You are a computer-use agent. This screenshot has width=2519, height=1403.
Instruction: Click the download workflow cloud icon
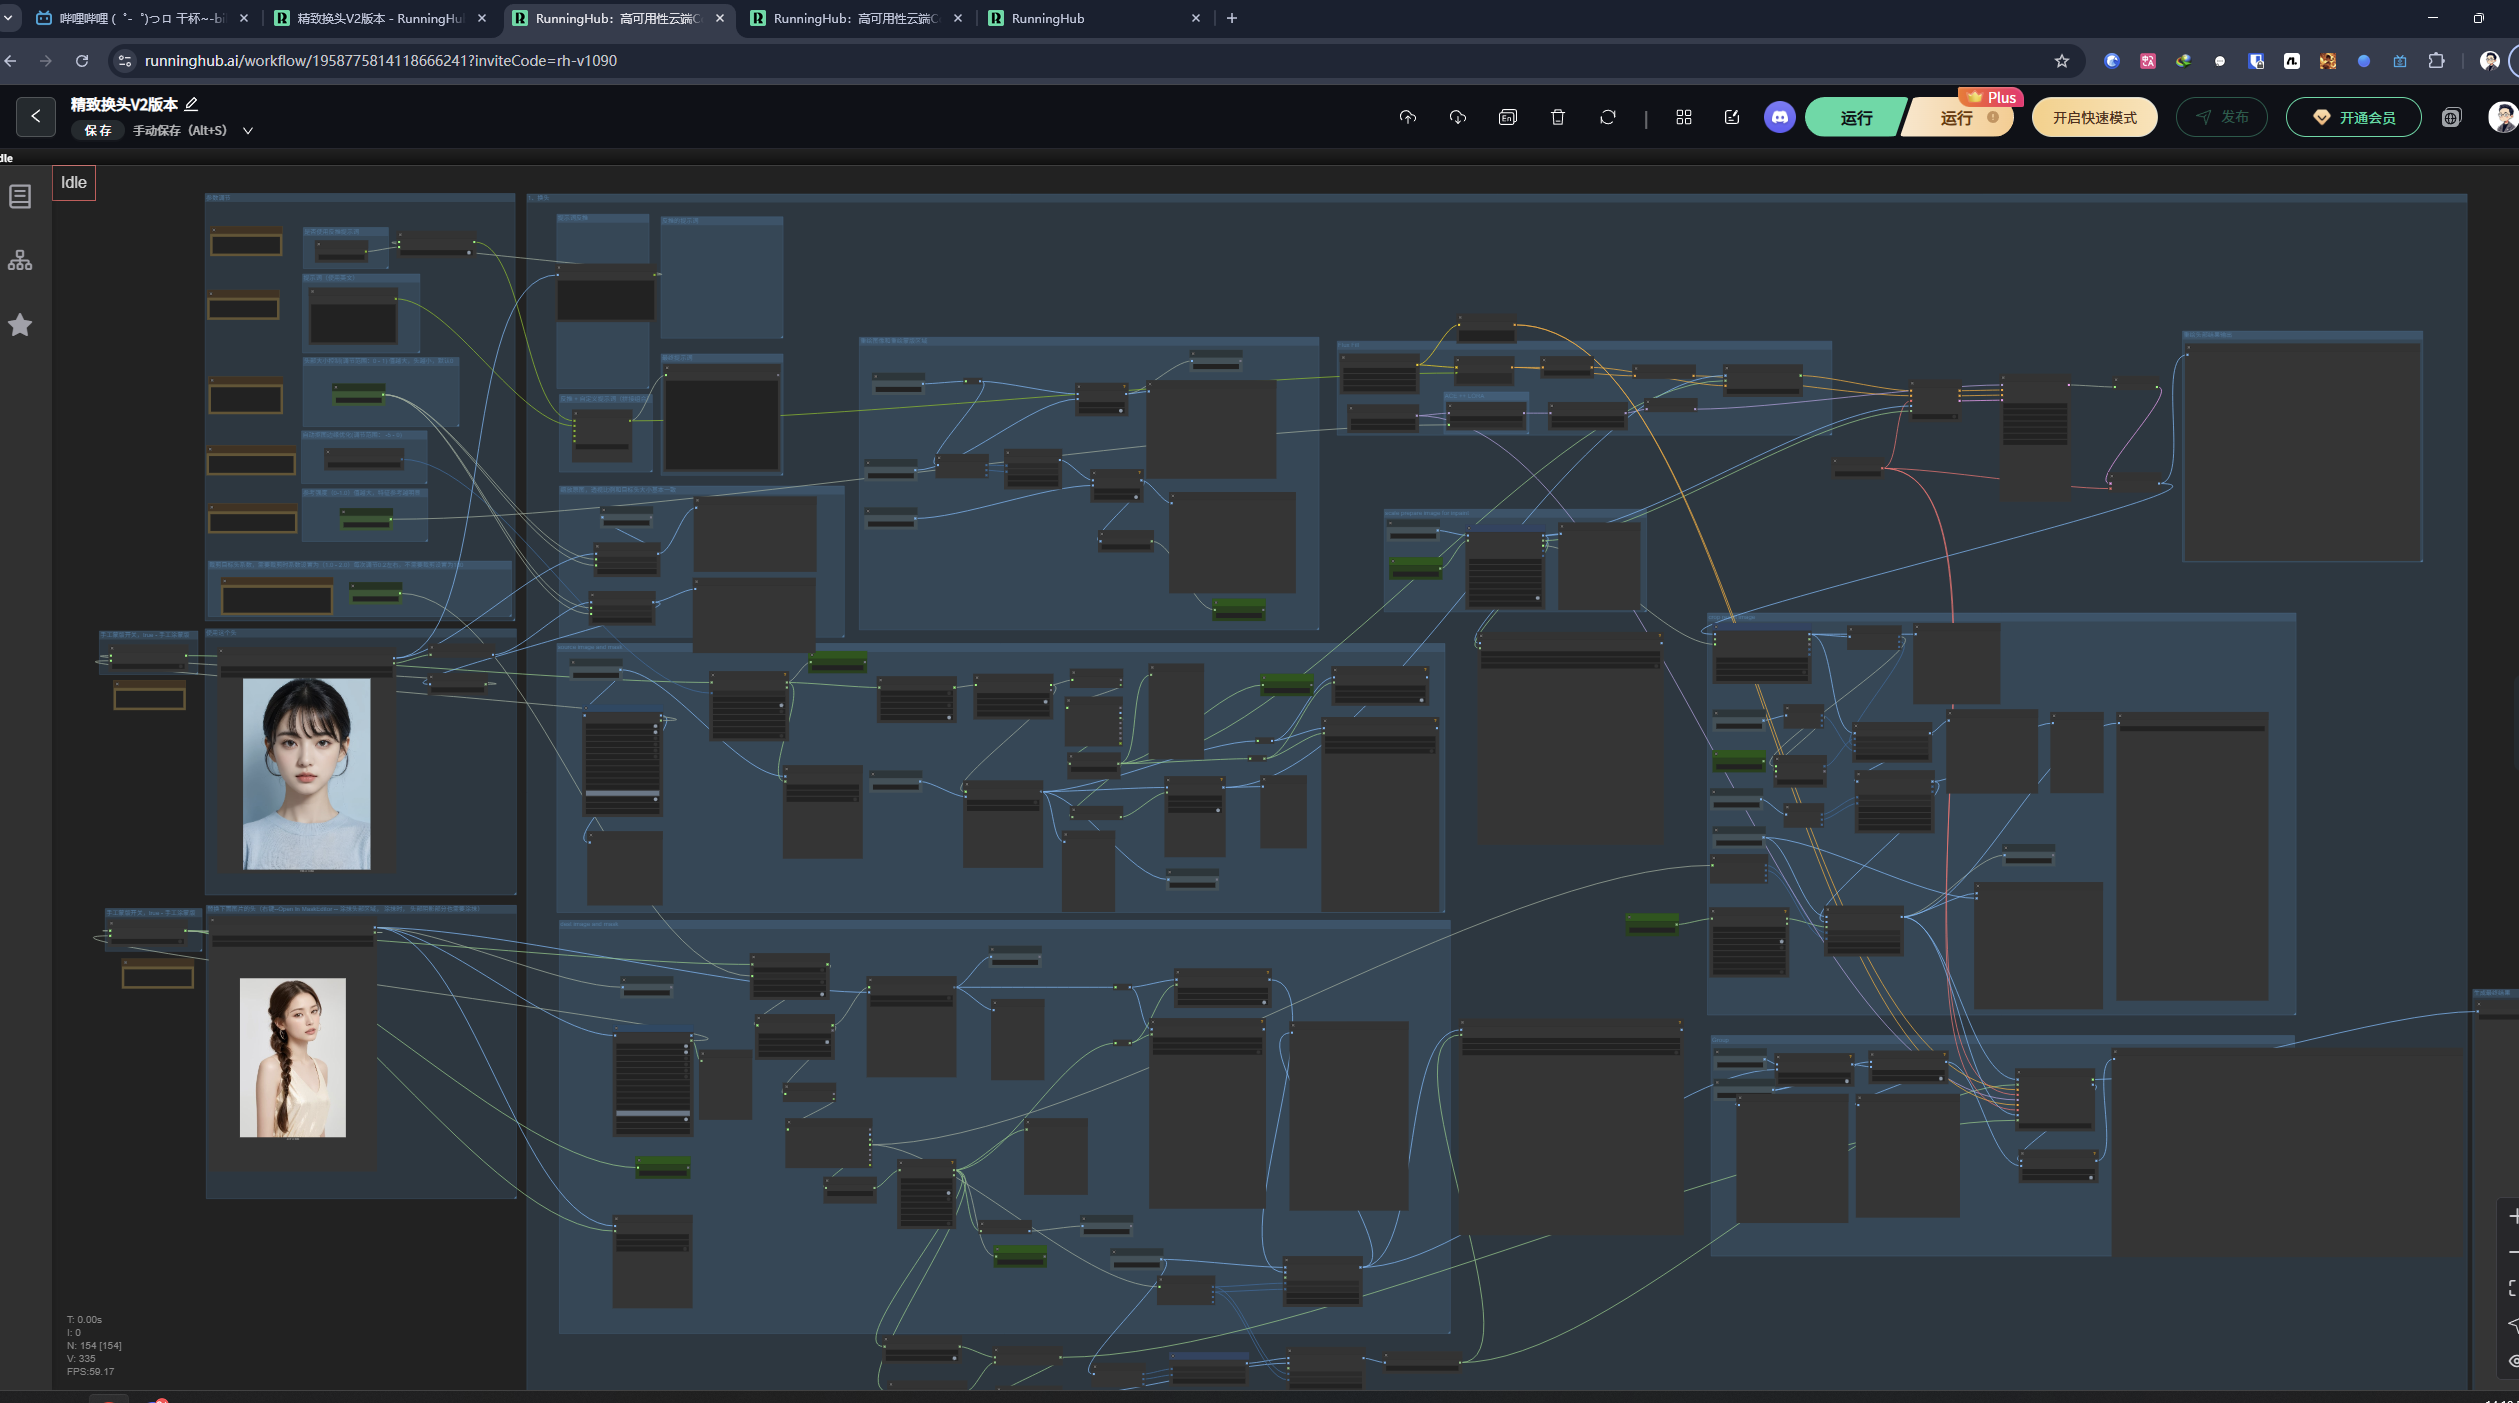tap(1457, 117)
